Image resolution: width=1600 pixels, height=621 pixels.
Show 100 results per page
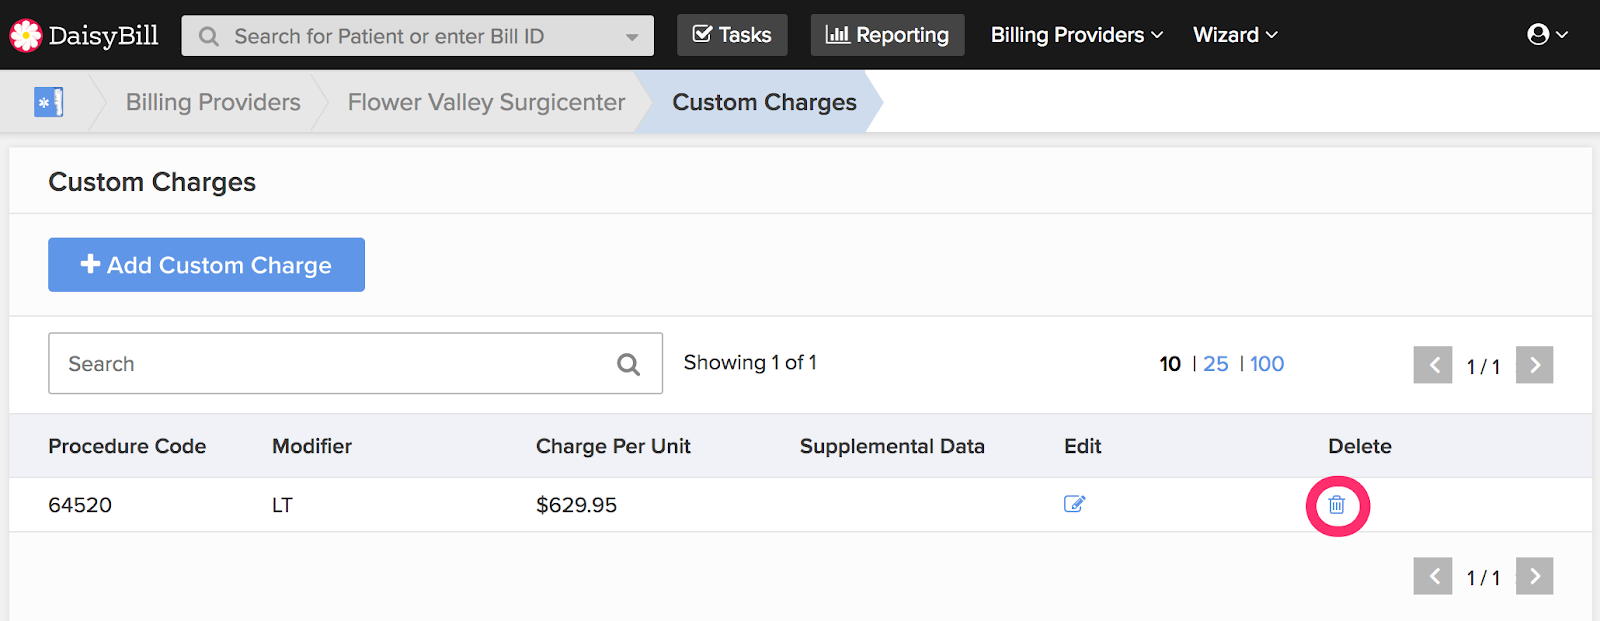tap(1267, 364)
